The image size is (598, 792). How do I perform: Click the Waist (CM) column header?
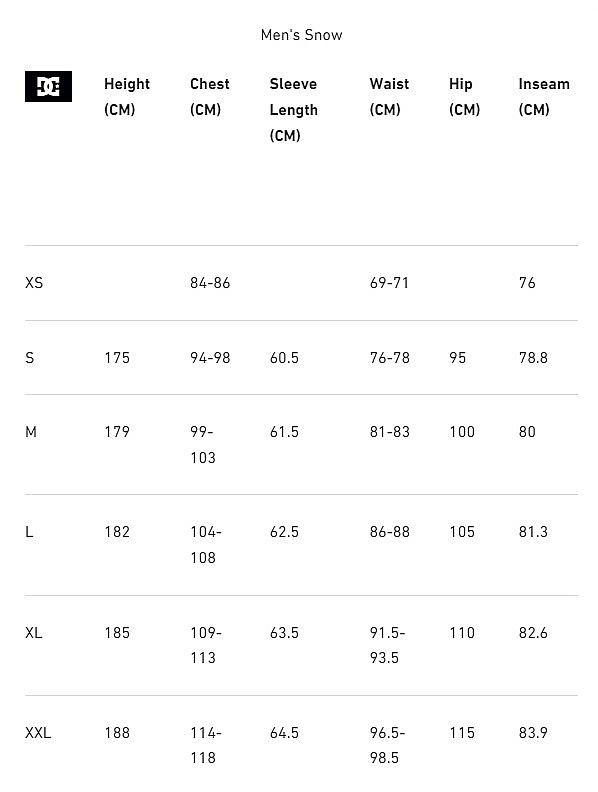pos(389,96)
